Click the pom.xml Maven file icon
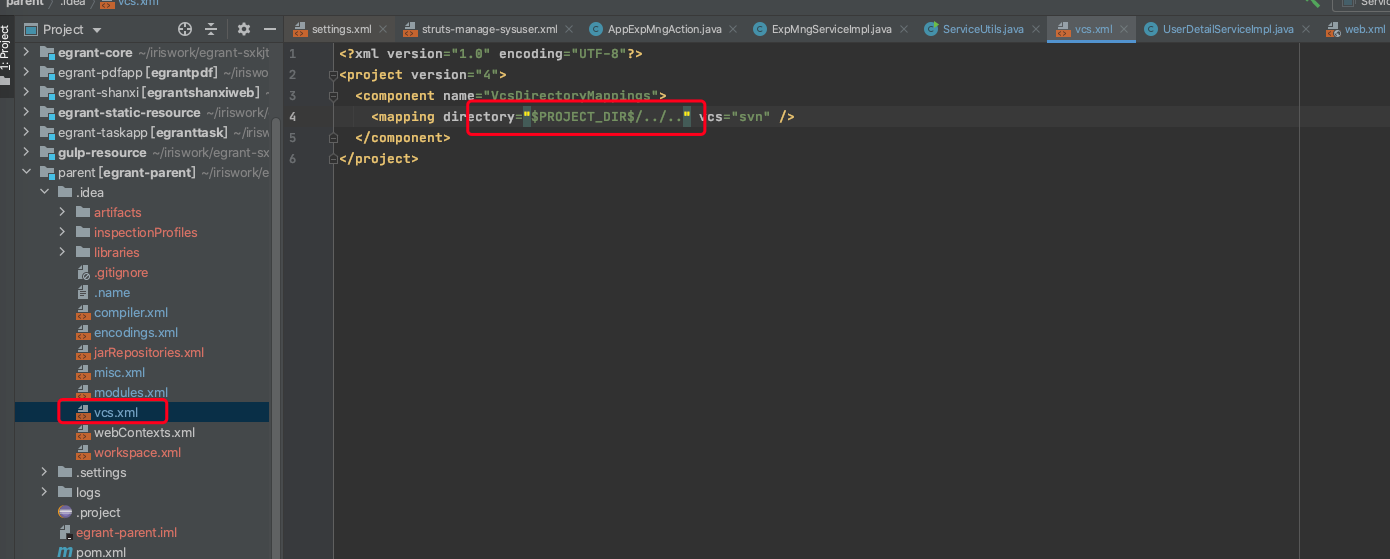 pos(65,552)
